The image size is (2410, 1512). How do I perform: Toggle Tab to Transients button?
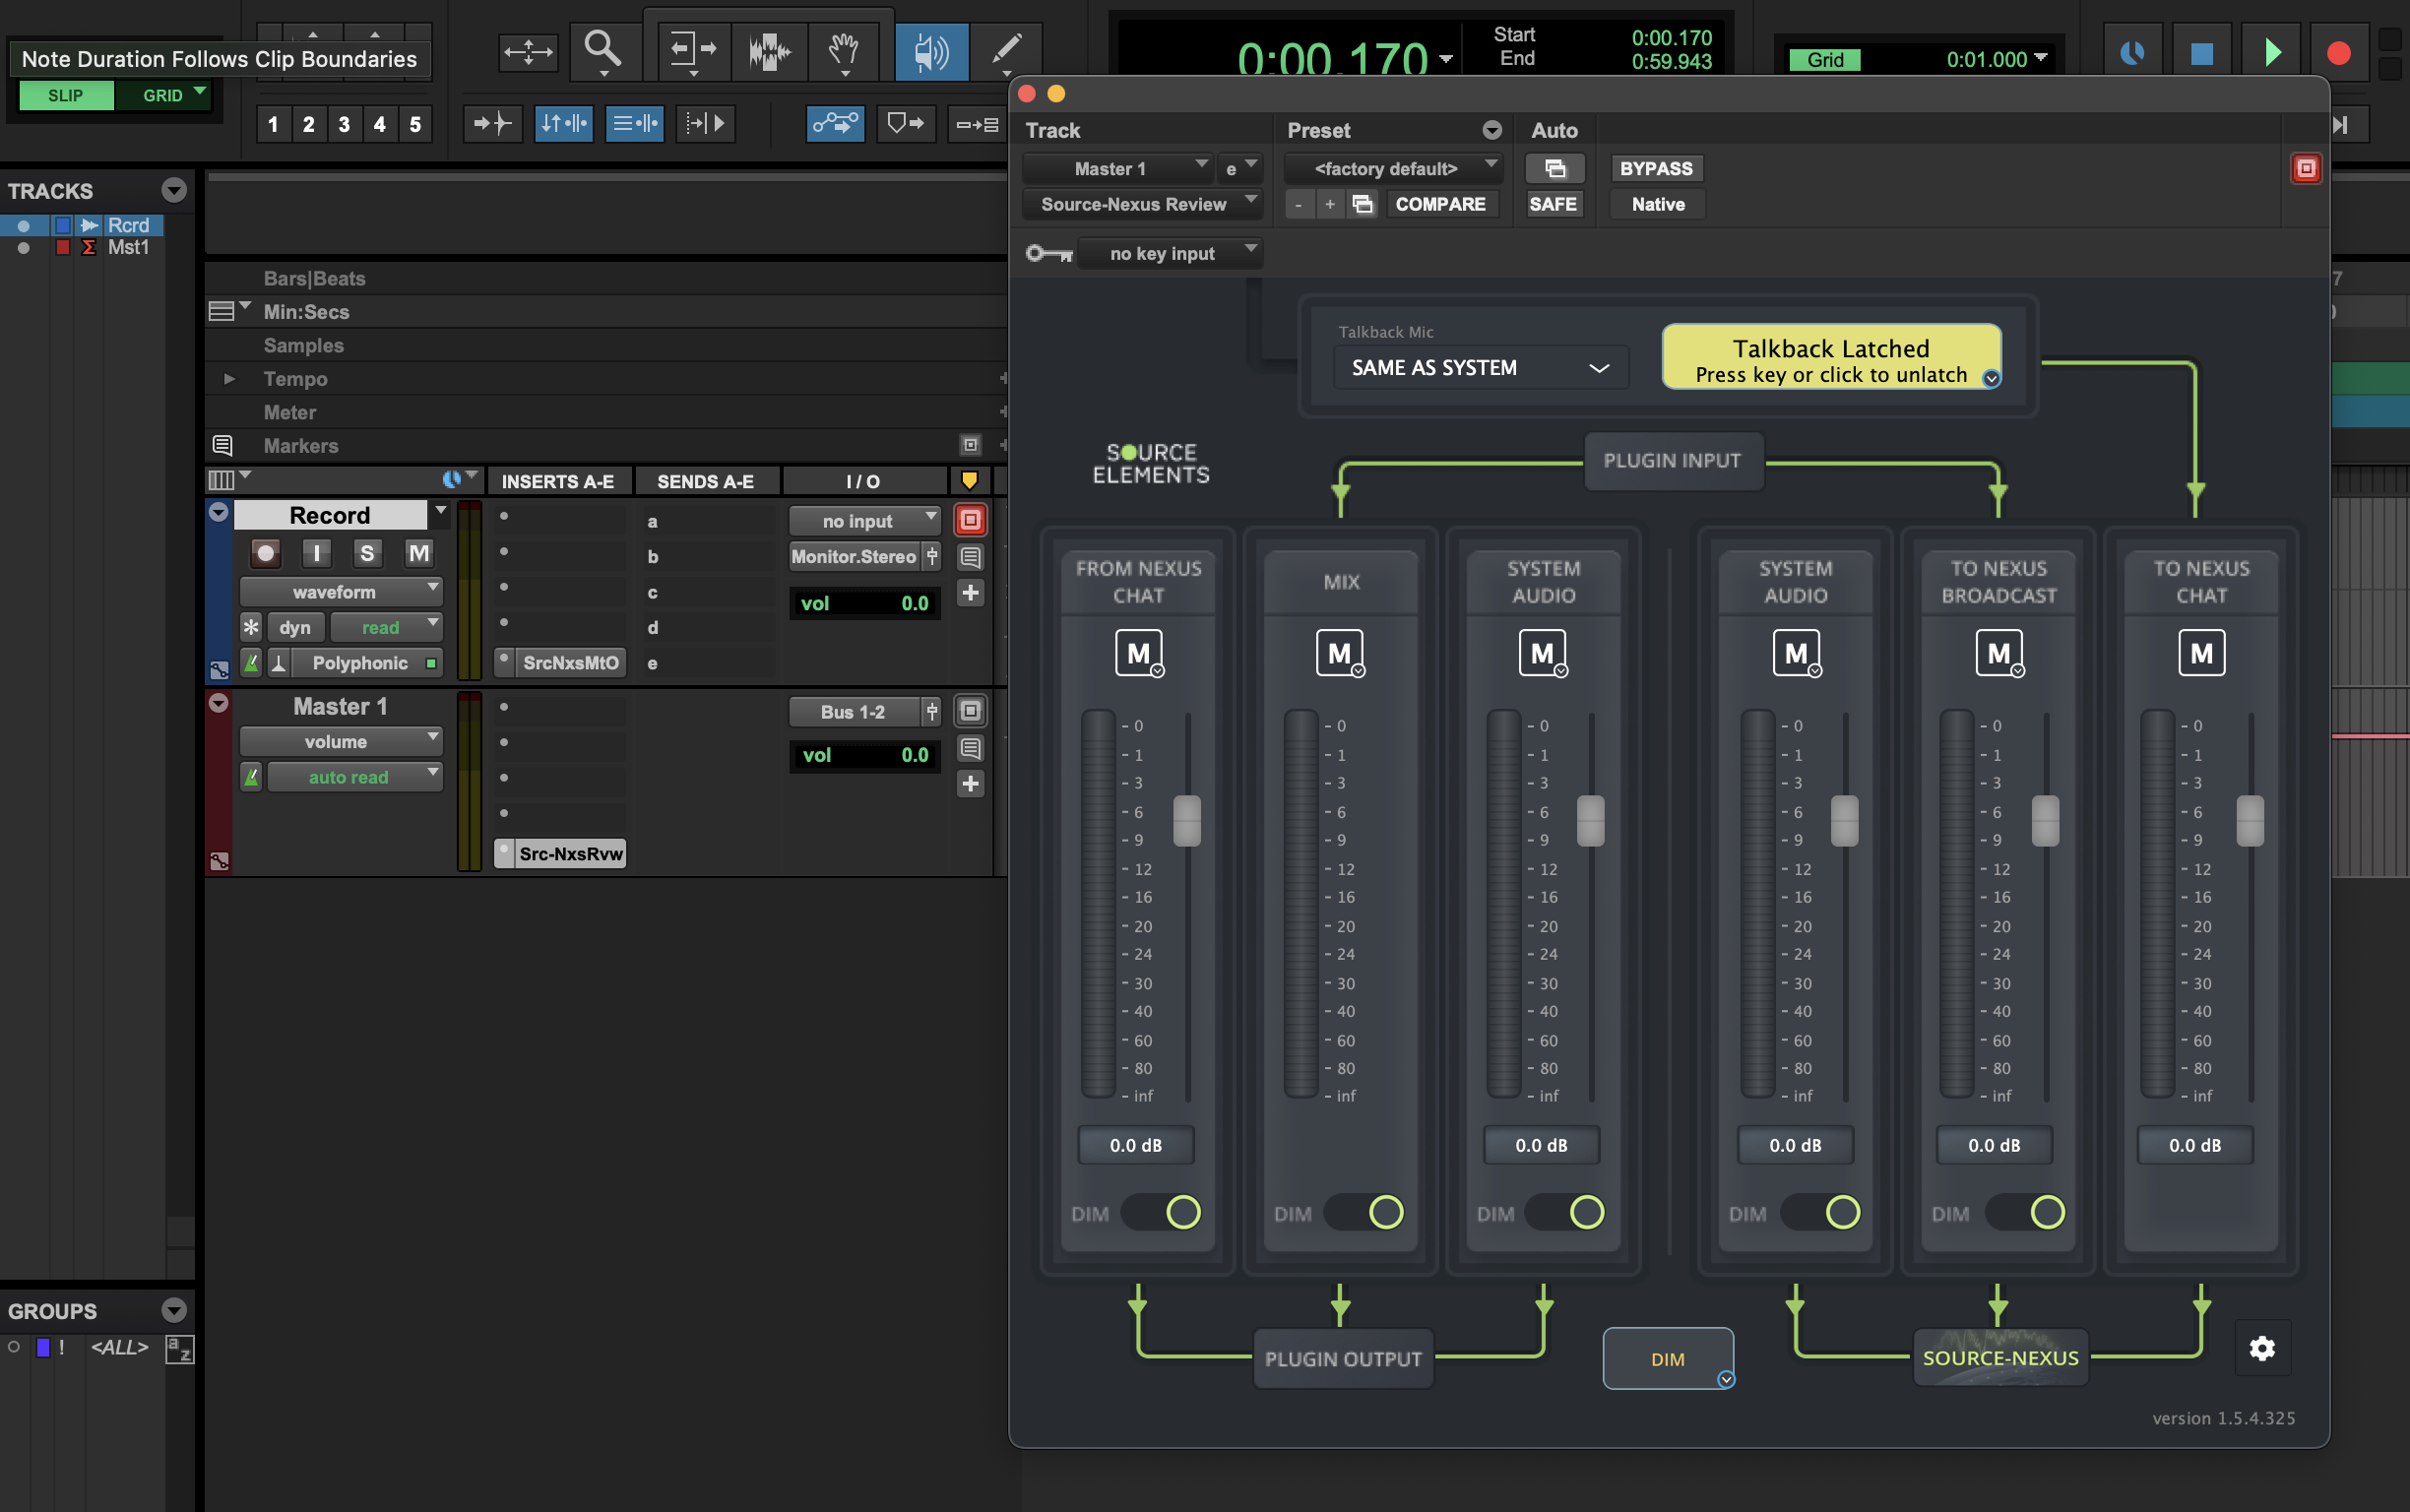[x=492, y=124]
